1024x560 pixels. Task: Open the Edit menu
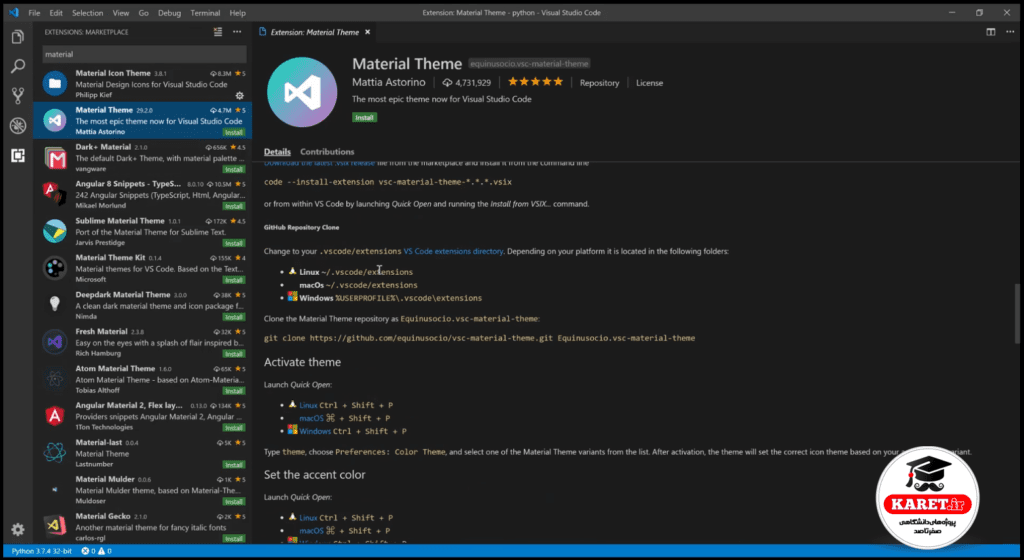(56, 12)
